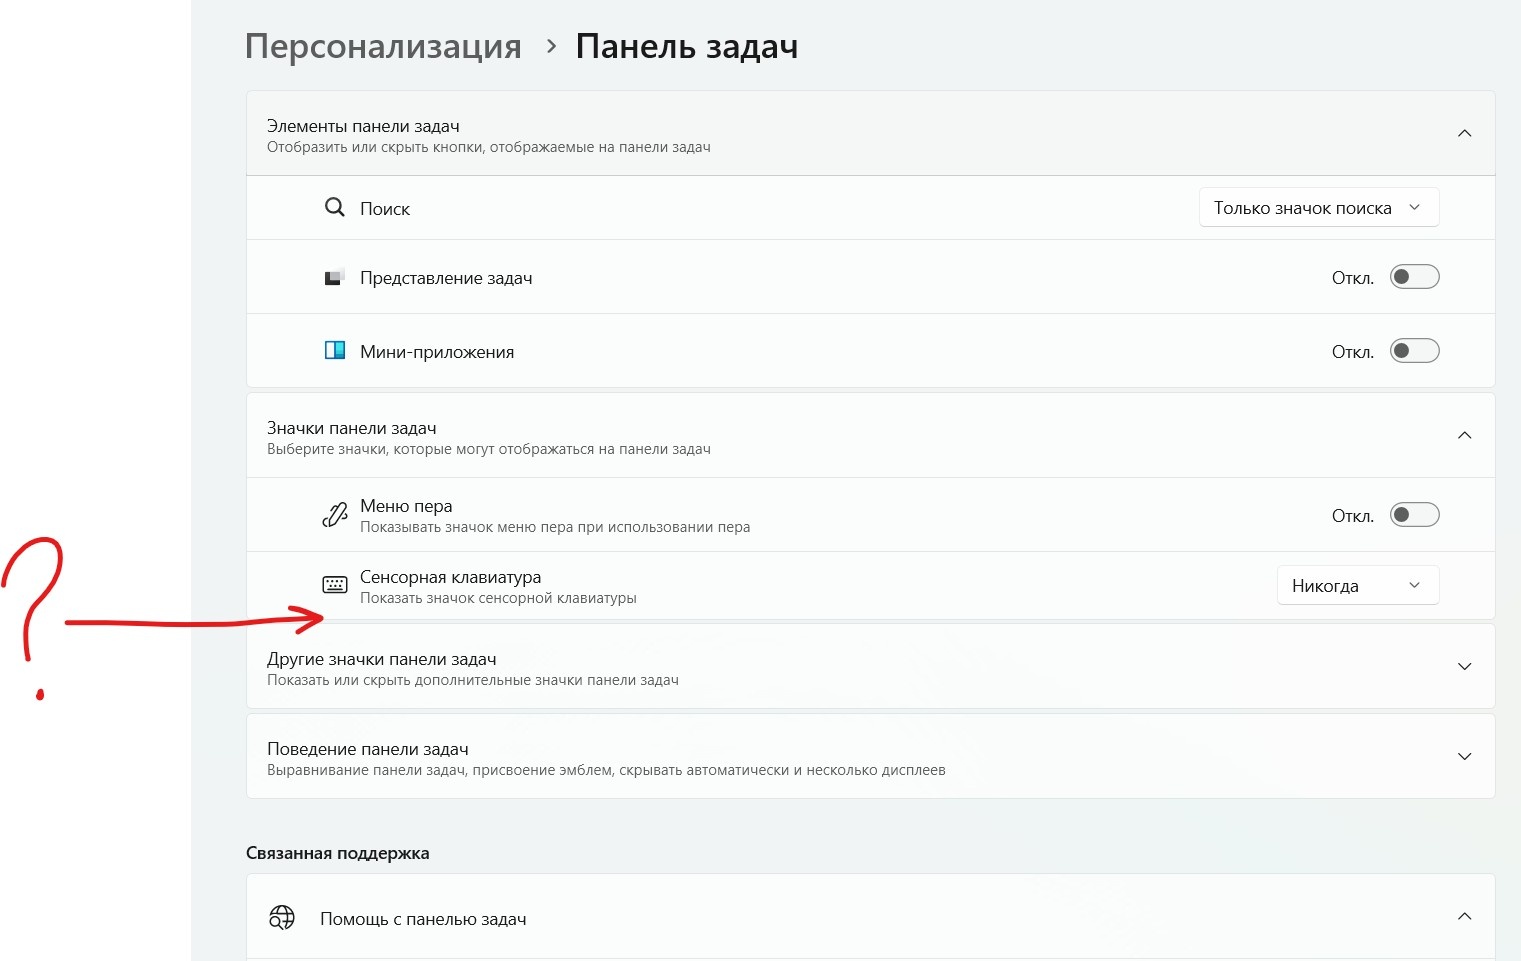Click Показать значок сенсорной клавиатуры description

coord(498,598)
